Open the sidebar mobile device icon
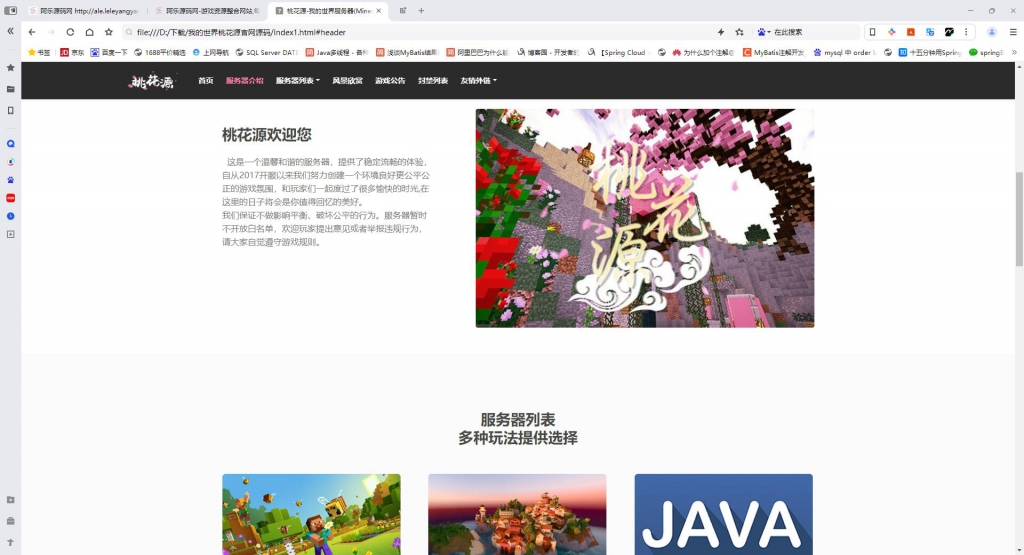This screenshot has height=555, width=1024. [x=10, y=110]
